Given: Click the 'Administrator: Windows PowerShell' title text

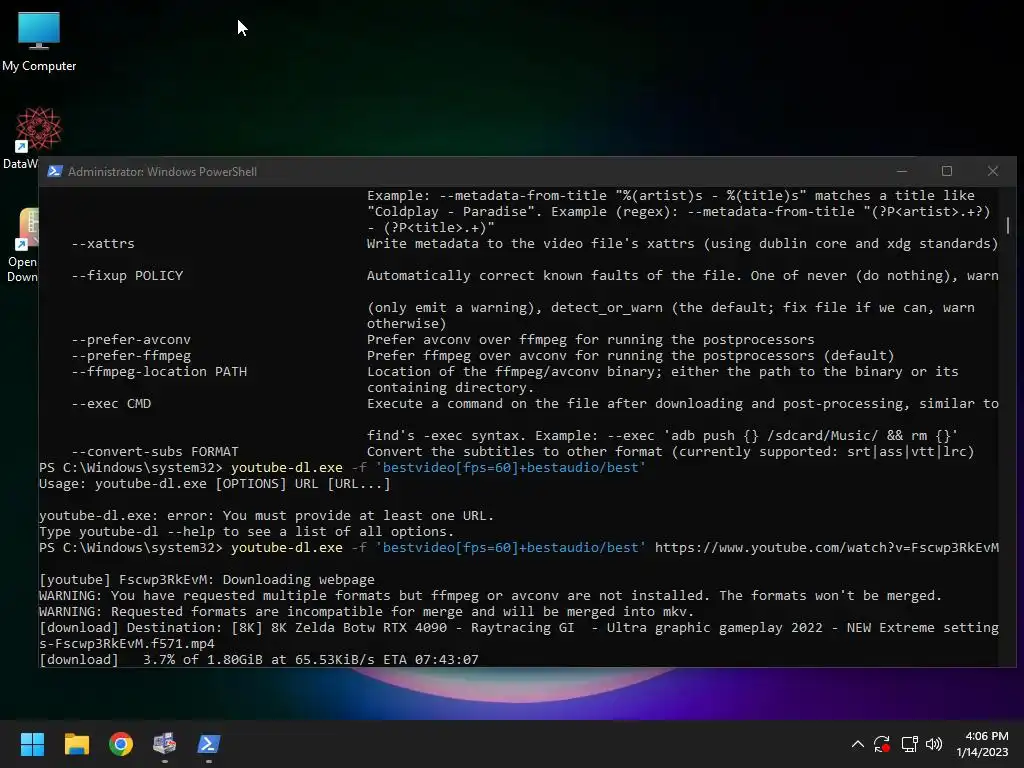Looking at the screenshot, I should click(x=162, y=172).
